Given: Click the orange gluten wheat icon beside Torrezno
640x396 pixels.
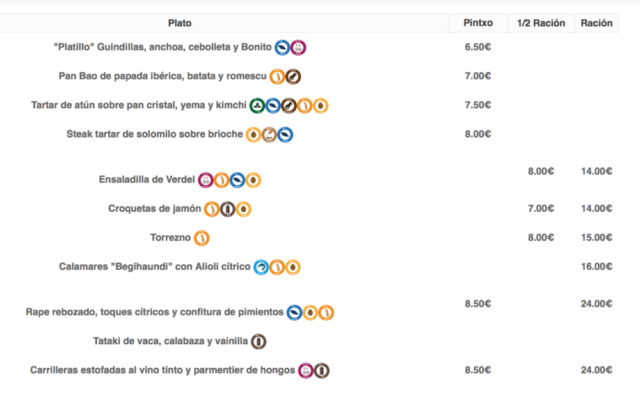Looking at the screenshot, I should [x=202, y=238].
